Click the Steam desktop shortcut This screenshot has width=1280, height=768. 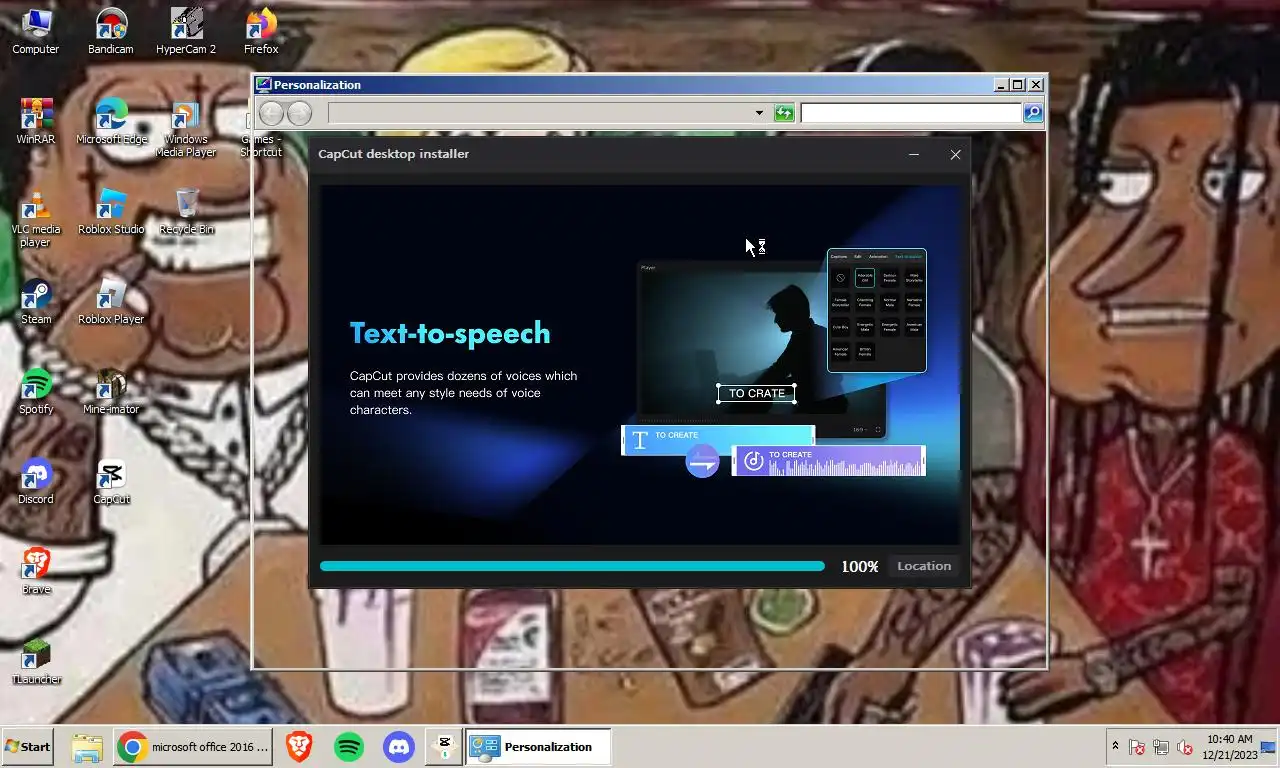tap(35, 301)
